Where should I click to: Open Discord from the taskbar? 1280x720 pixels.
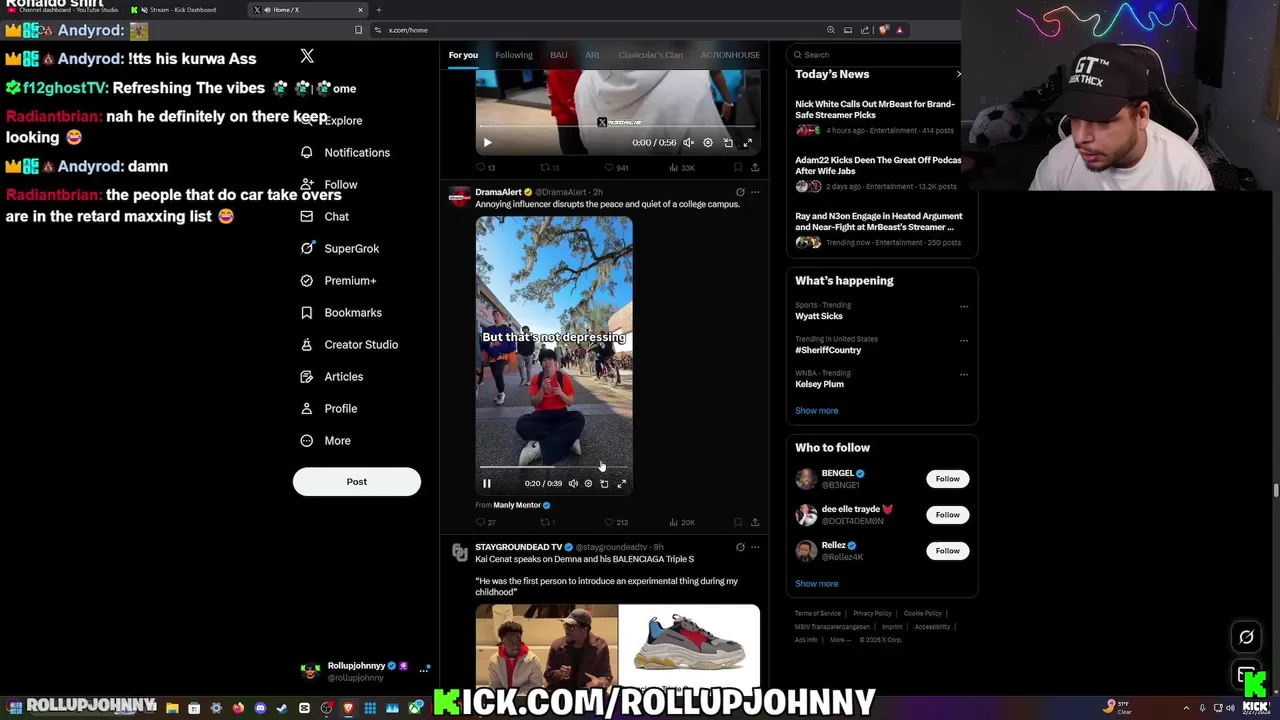click(260, 708)
